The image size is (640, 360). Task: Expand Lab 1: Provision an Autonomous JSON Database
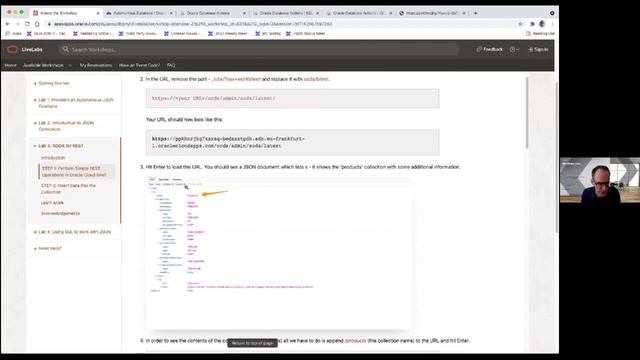[x=75, y=103]
